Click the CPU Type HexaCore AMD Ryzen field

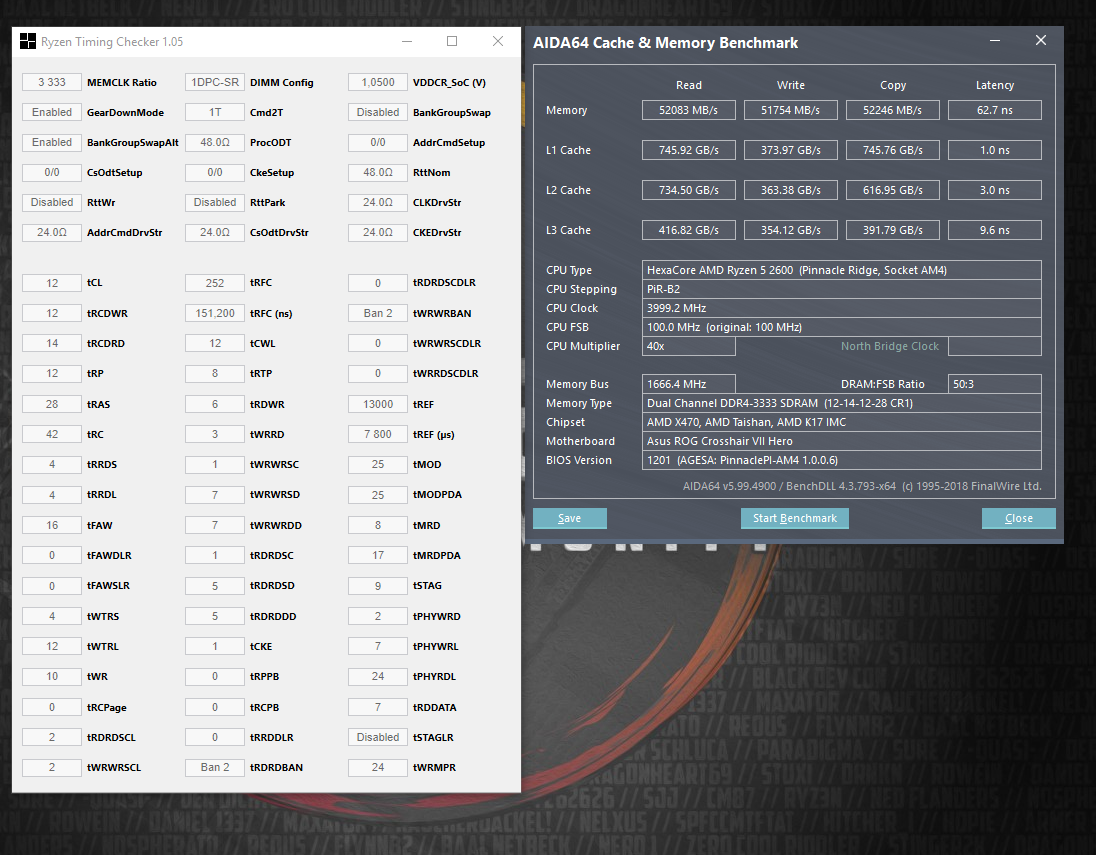pyautogui.click(x=842, y=270)
